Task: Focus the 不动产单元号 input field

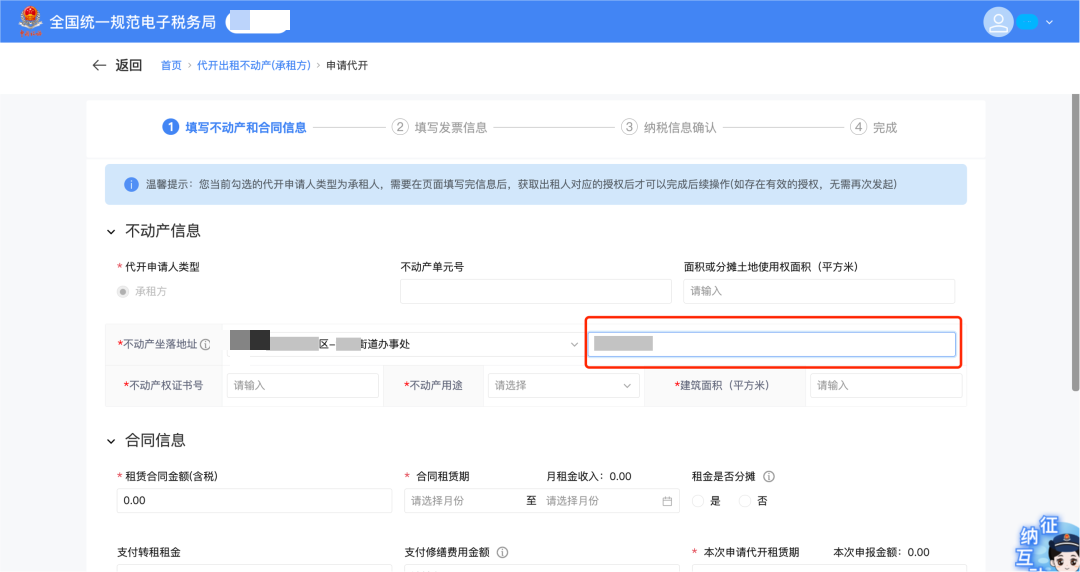Action: click(x=536, y=292)
